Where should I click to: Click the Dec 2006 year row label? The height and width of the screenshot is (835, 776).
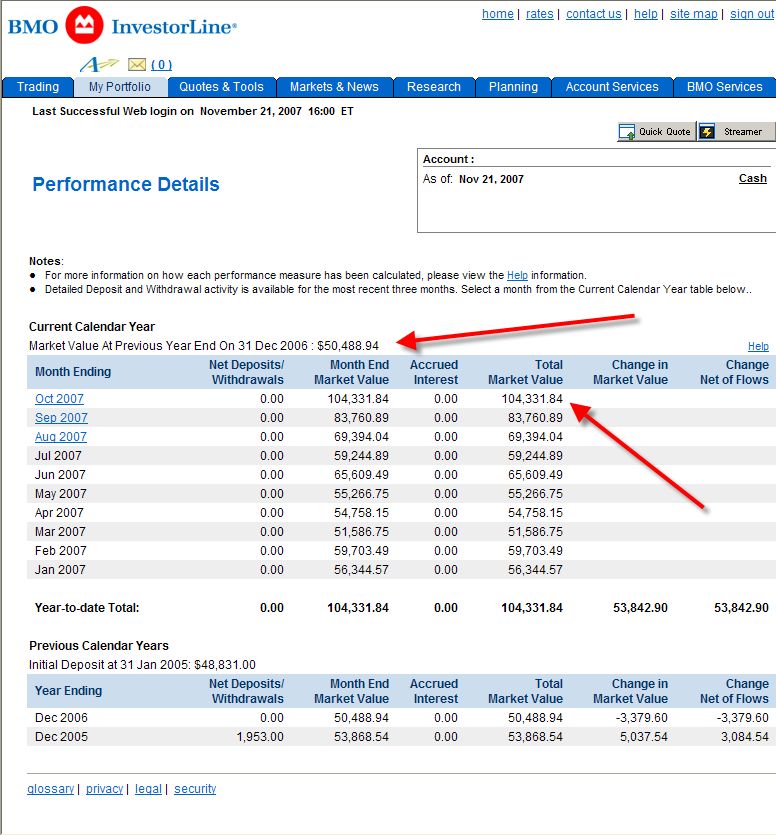point(61,718)
